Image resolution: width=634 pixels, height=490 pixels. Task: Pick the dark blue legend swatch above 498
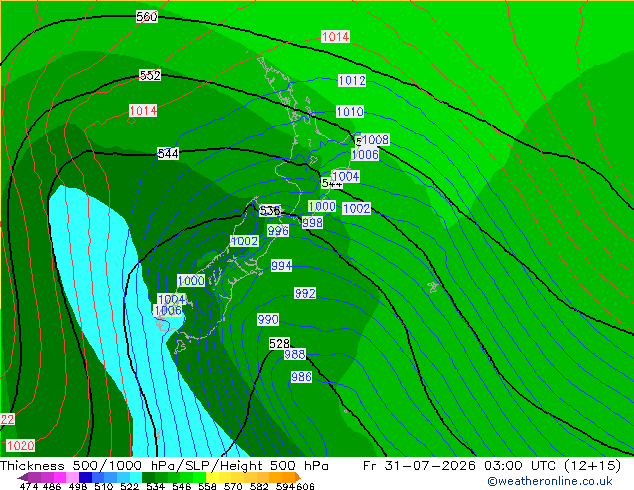tap(85, 477)
